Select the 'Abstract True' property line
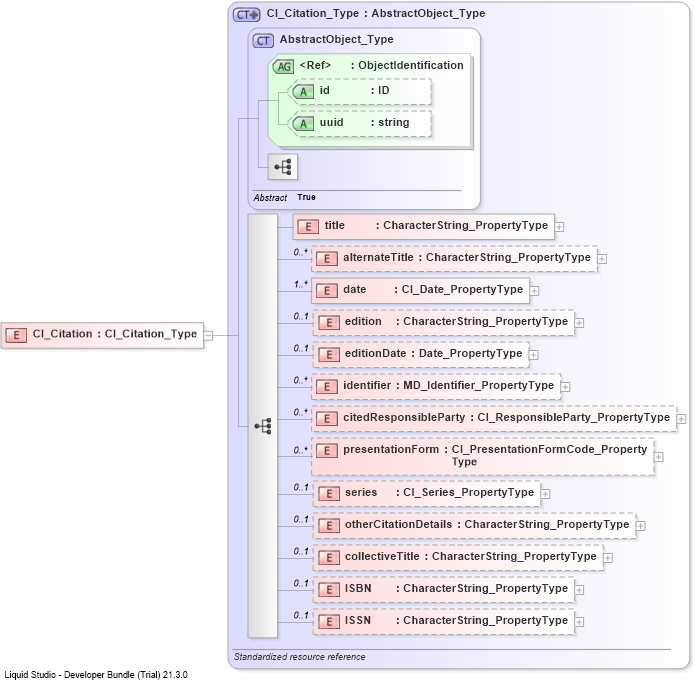The image size is (694, 680). 285,197
